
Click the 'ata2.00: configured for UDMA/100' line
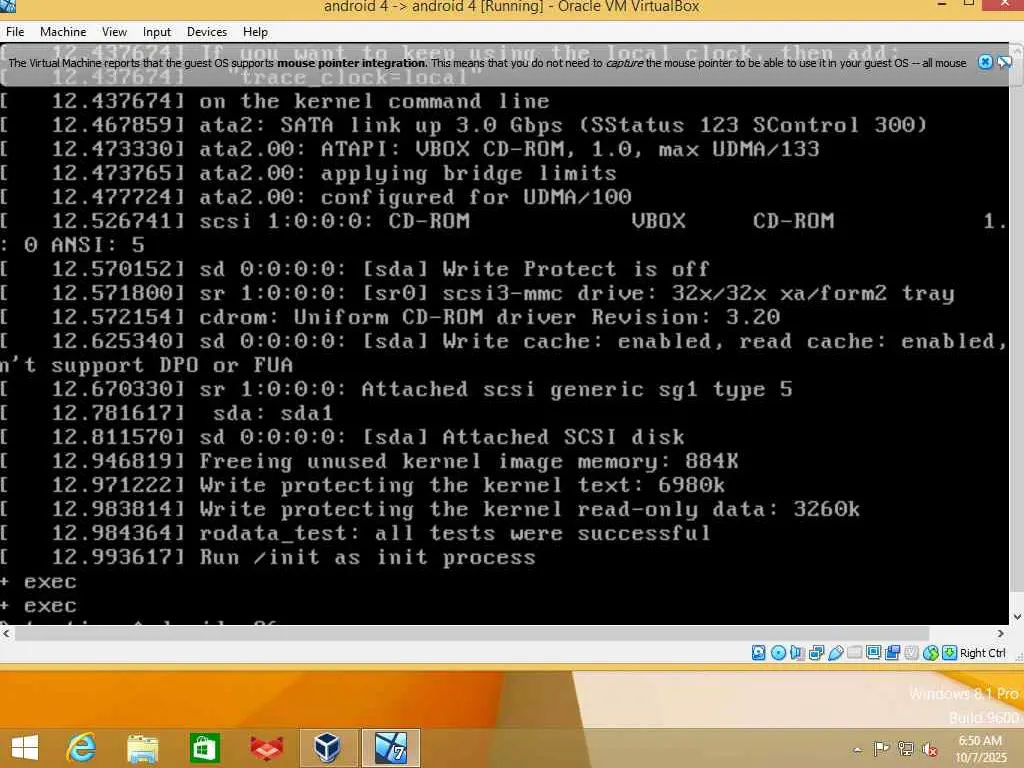click(415, 197)
